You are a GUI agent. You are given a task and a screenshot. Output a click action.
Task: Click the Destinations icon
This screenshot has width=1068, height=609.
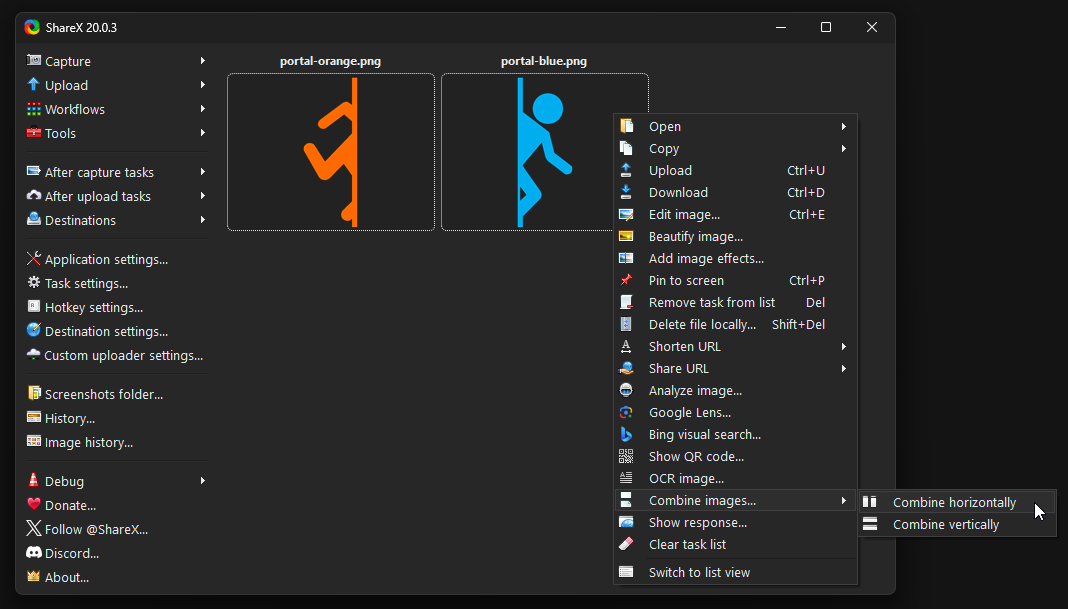point(33,219)
